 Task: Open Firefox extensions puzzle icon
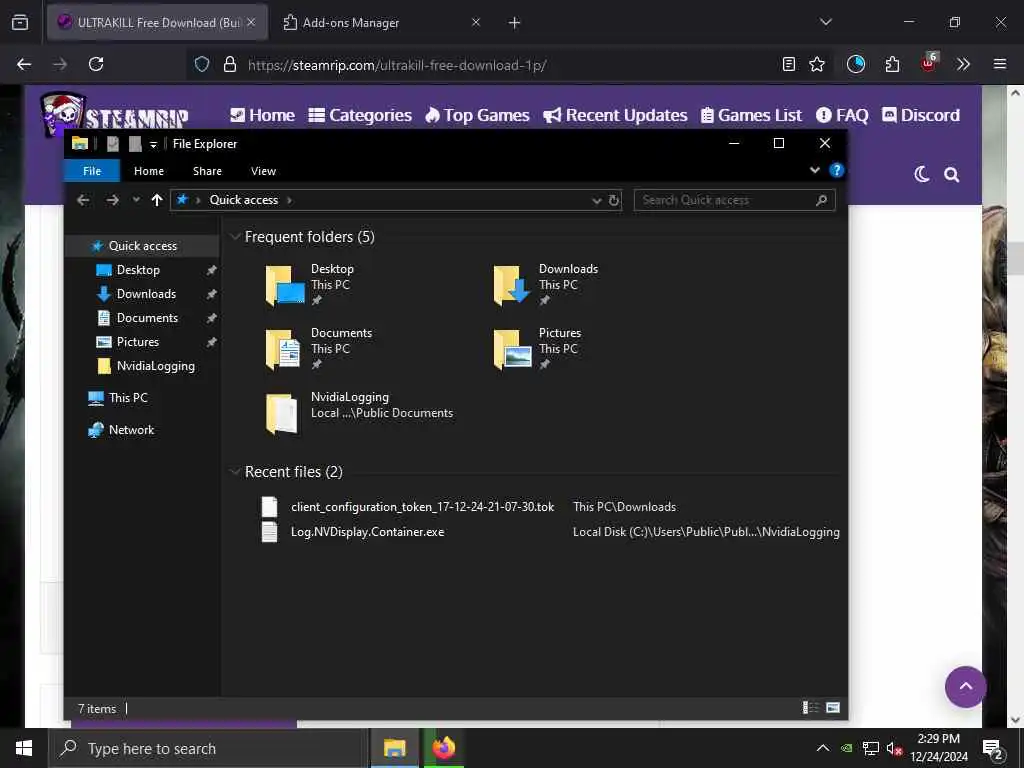(x=892, y=64)
